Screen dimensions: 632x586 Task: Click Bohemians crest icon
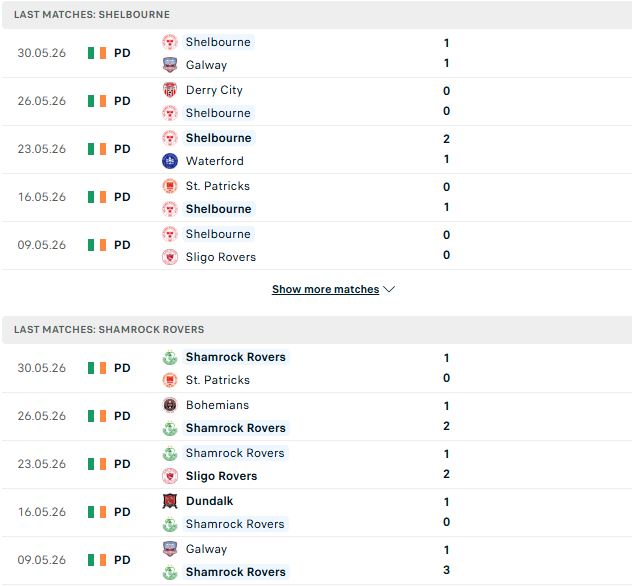(x=170, y=405)
